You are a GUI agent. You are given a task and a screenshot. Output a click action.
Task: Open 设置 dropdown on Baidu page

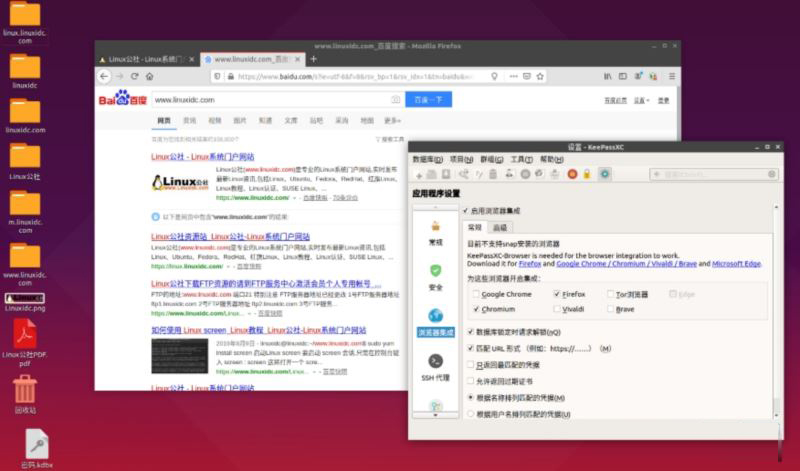(x=641, y=101)
